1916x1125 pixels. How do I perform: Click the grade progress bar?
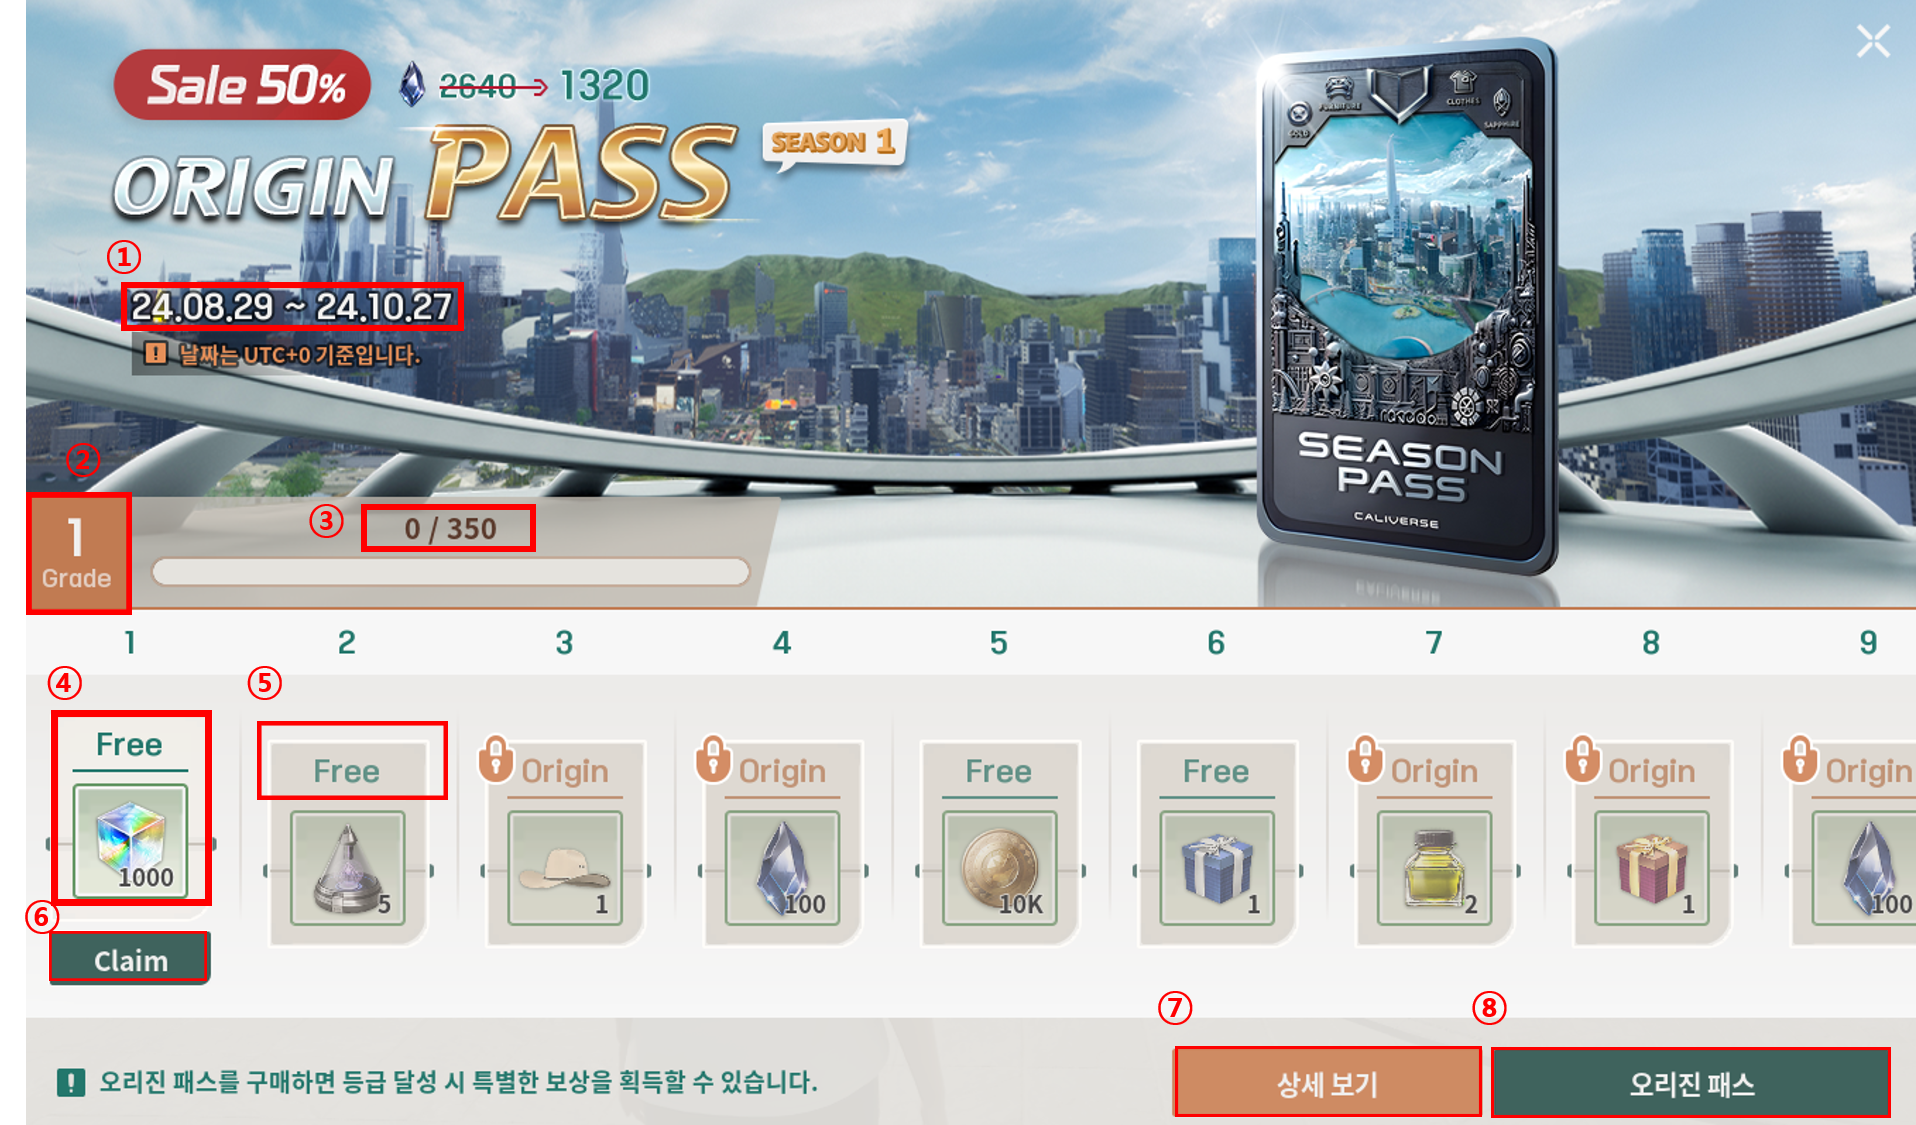coord(450,572)
